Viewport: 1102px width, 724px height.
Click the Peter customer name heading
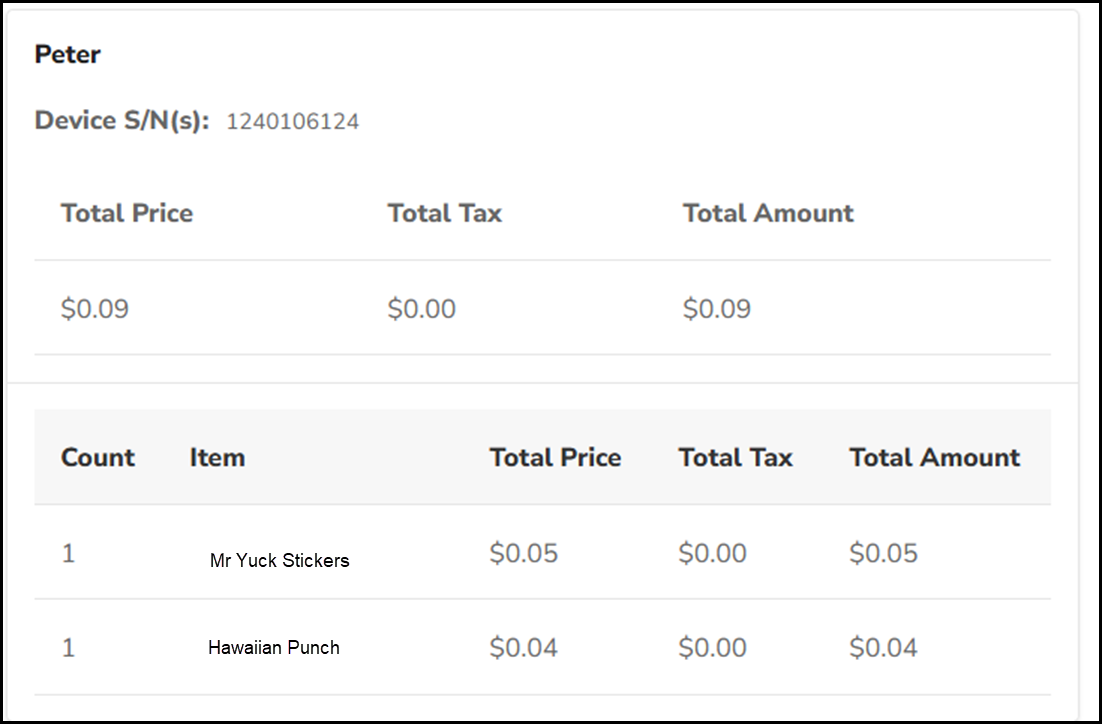(x=67, y=55)
